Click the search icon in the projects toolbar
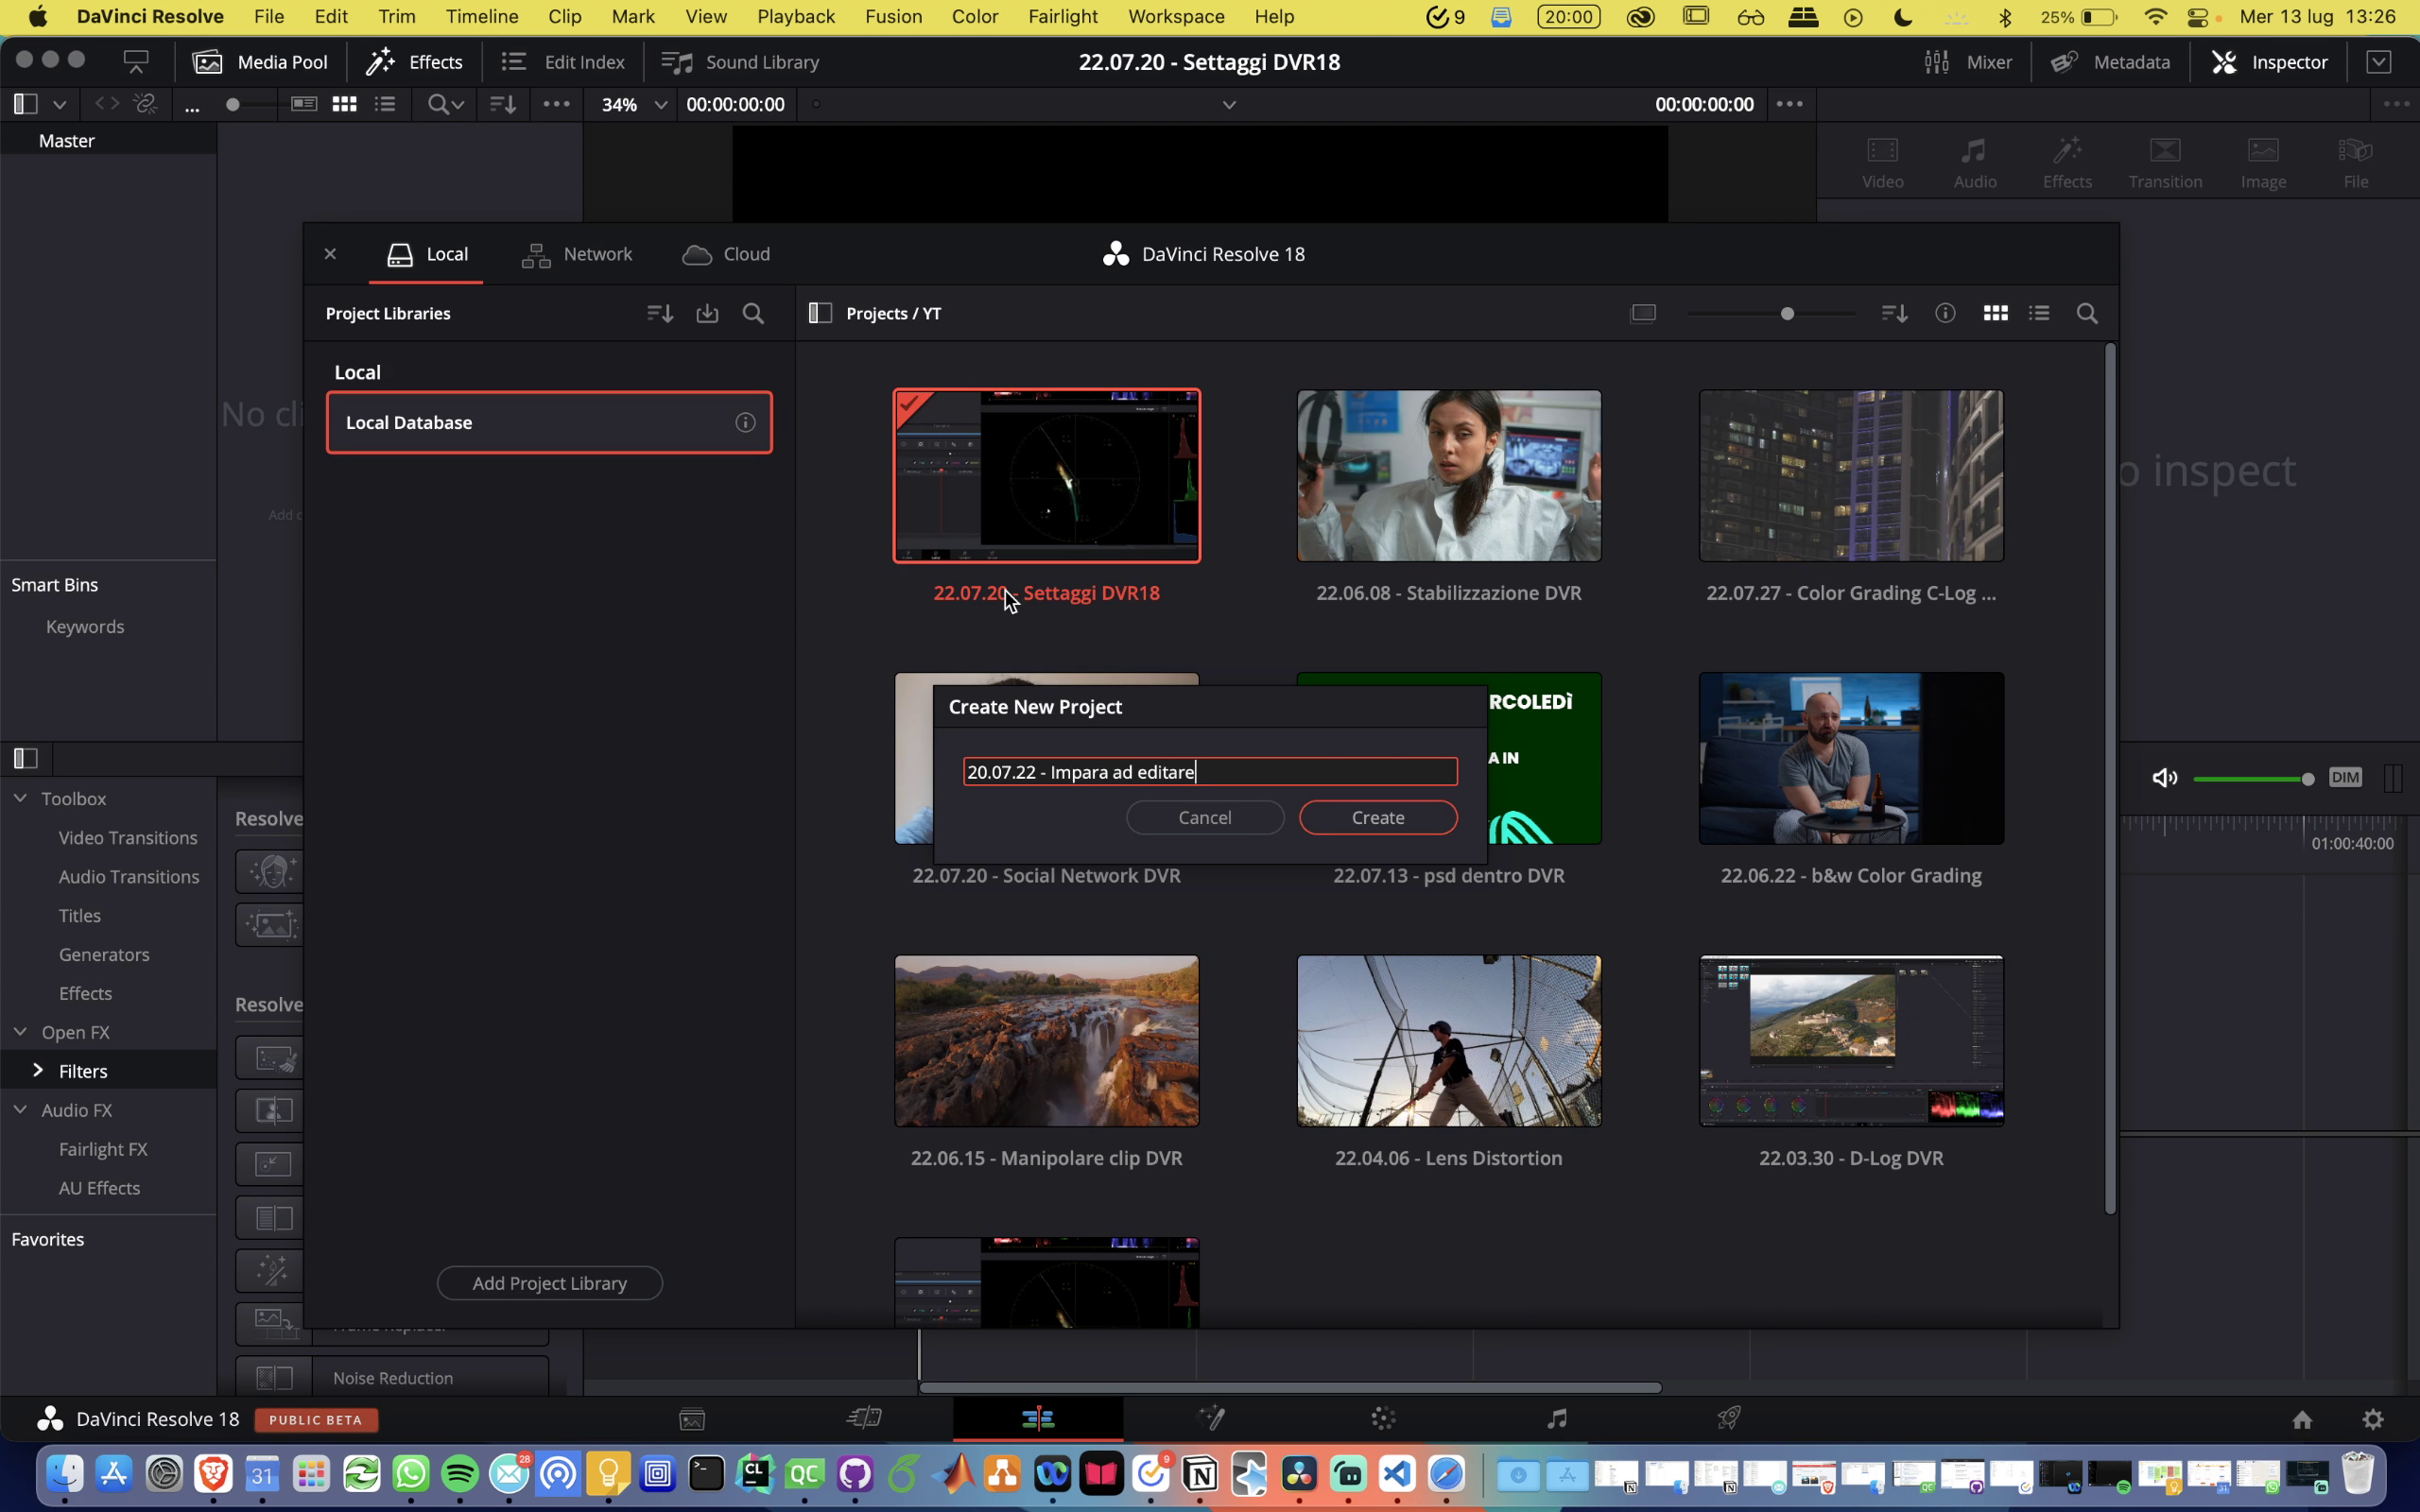This screenshot has width=2420, height=1512. pos(2087,313)
